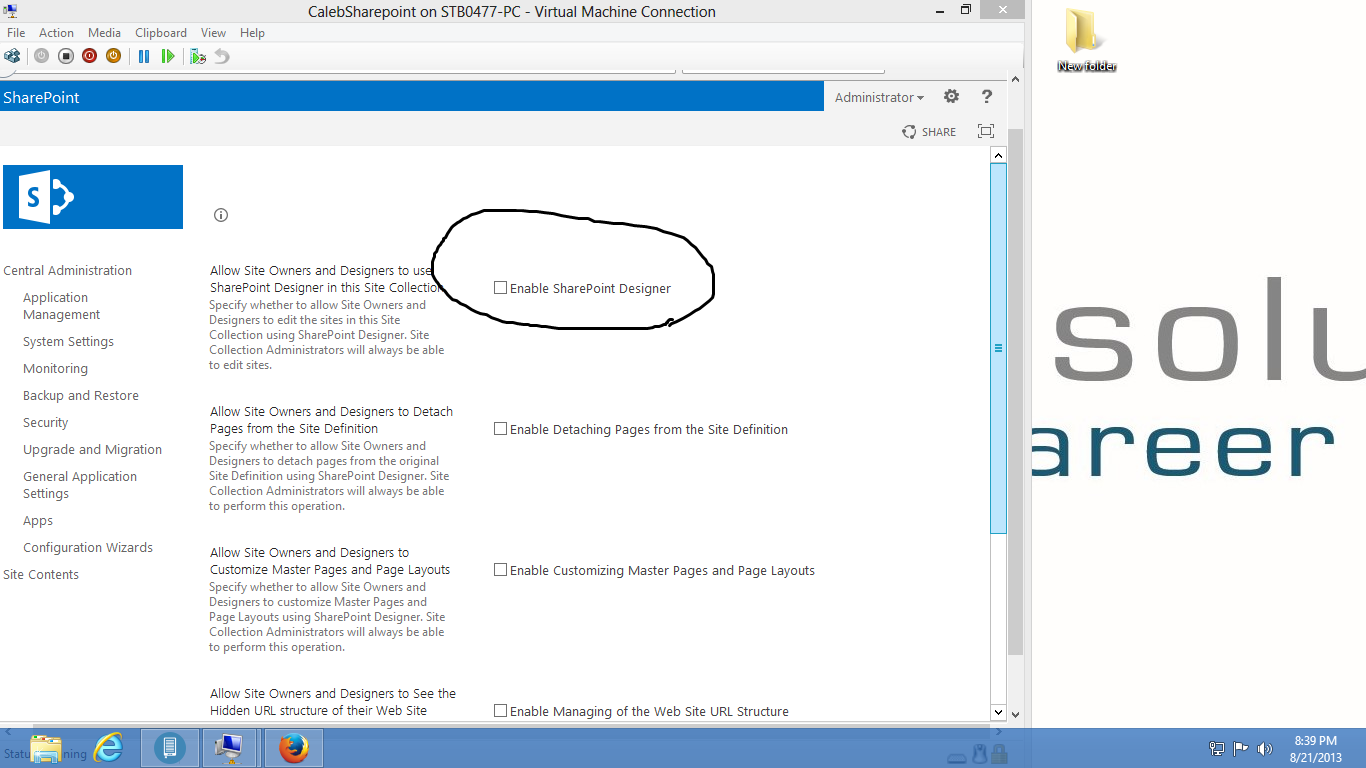Open Security in sidebar
Screen dimensions: 1366x768
tap(46, 423)
